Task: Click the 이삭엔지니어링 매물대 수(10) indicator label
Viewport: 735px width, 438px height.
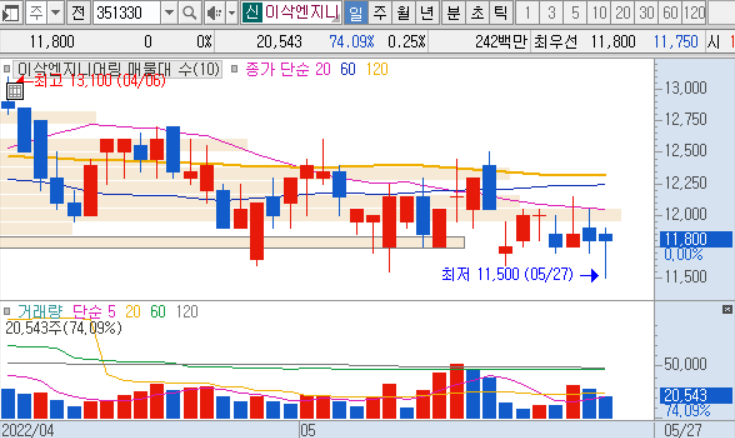Action: coord(118,69)
